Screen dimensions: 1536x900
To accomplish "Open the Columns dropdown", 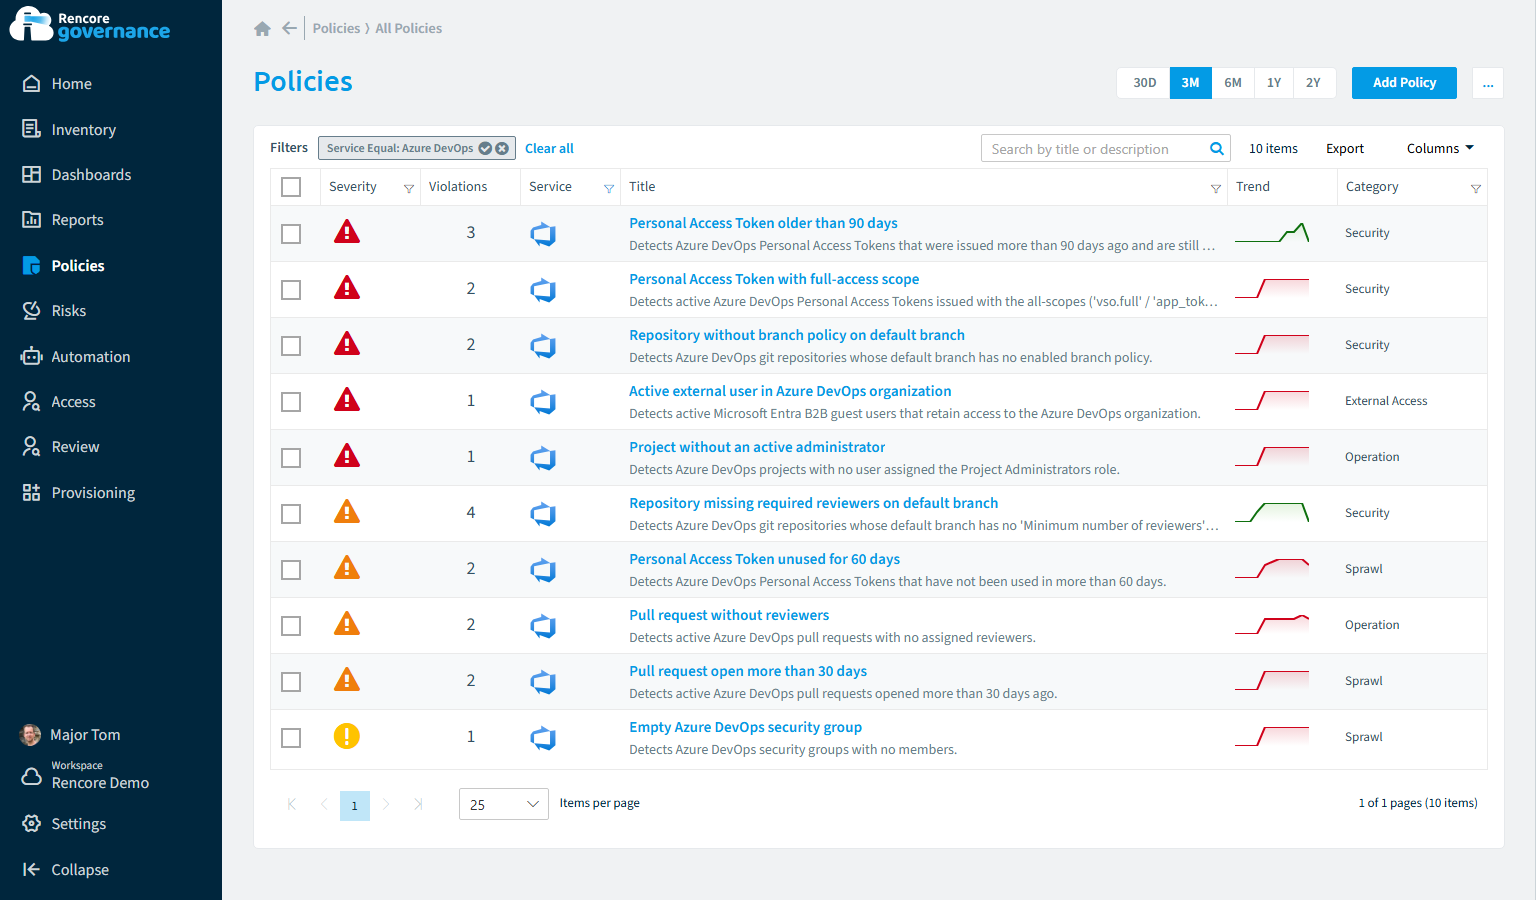I will (x=1440, y=148).
